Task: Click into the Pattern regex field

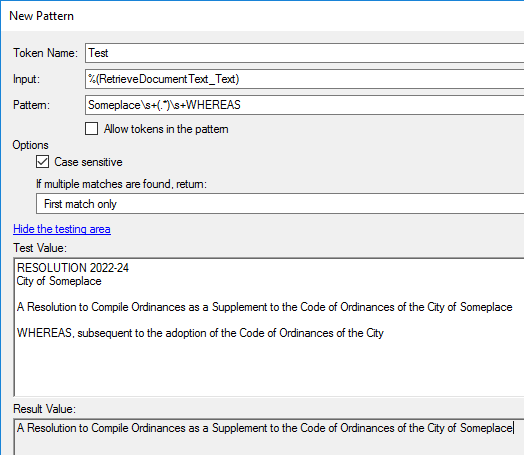Action: coord(304,105)
